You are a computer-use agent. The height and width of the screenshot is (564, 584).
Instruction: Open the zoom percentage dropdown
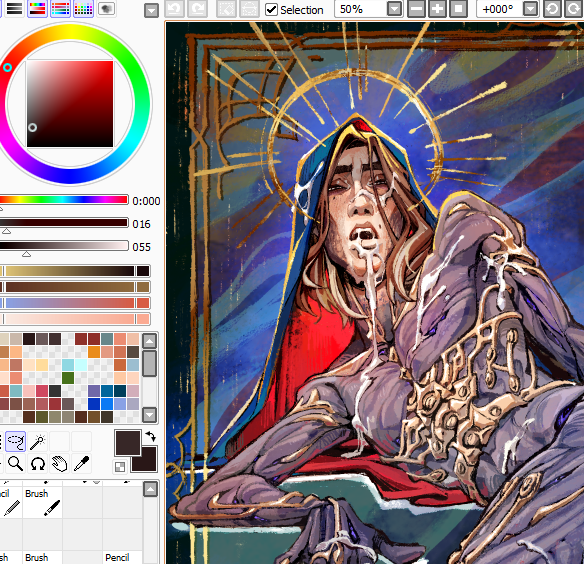tap(394, 9)
